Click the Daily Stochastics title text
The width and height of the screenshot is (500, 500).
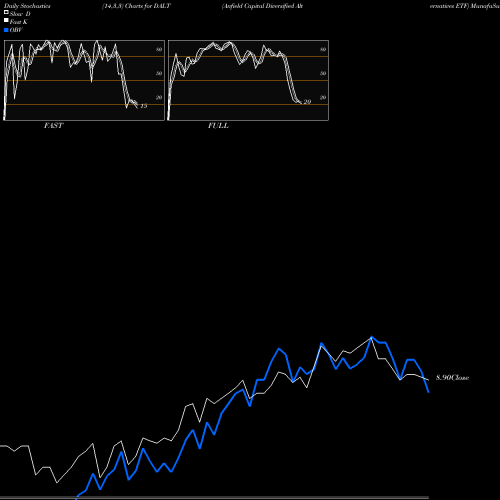click(27, 6)
